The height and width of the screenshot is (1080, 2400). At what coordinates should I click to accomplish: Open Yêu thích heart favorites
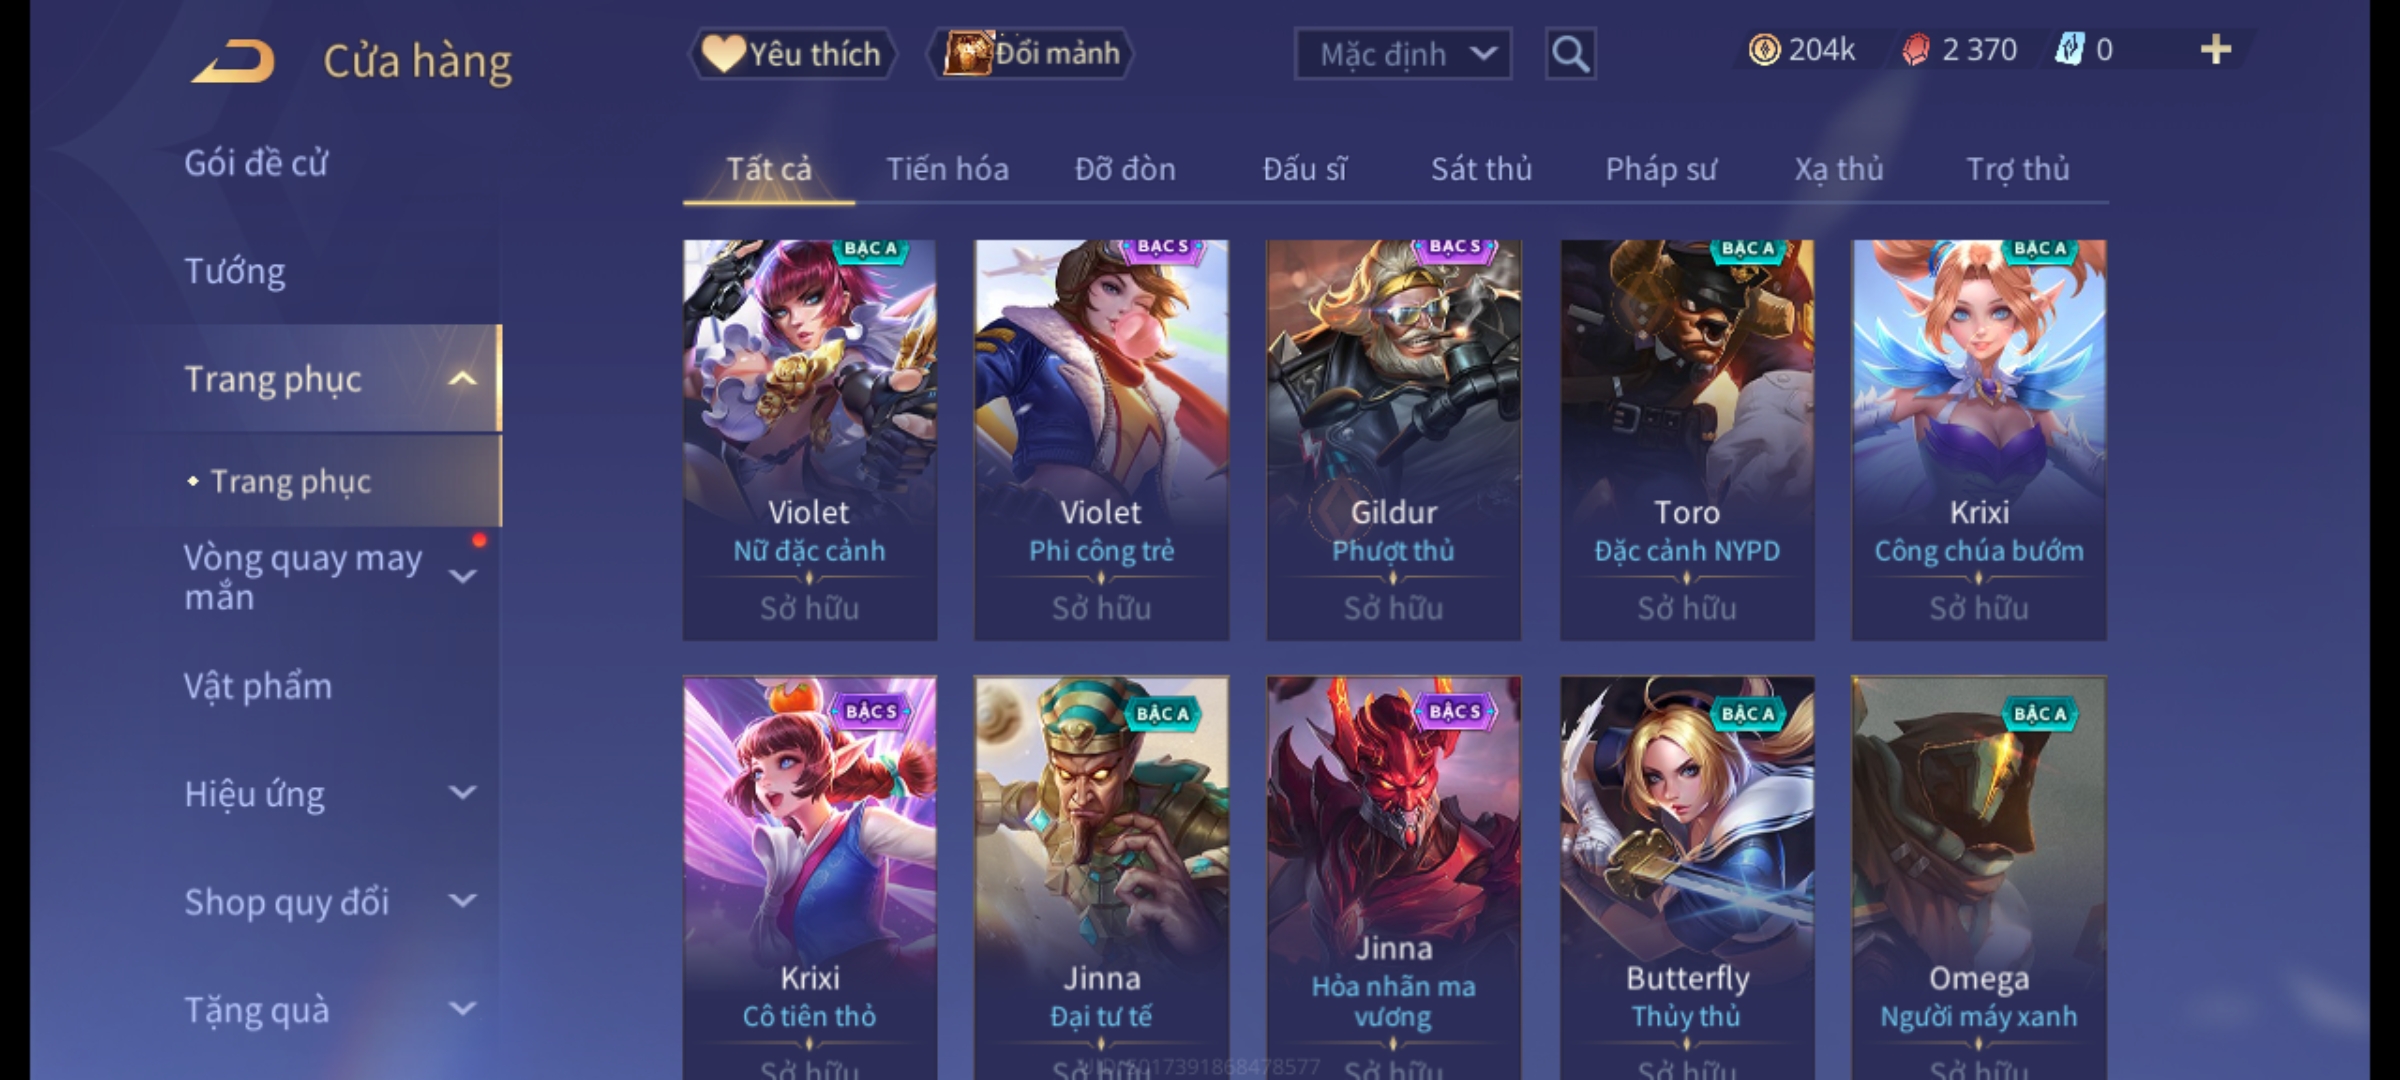[792, 54]
